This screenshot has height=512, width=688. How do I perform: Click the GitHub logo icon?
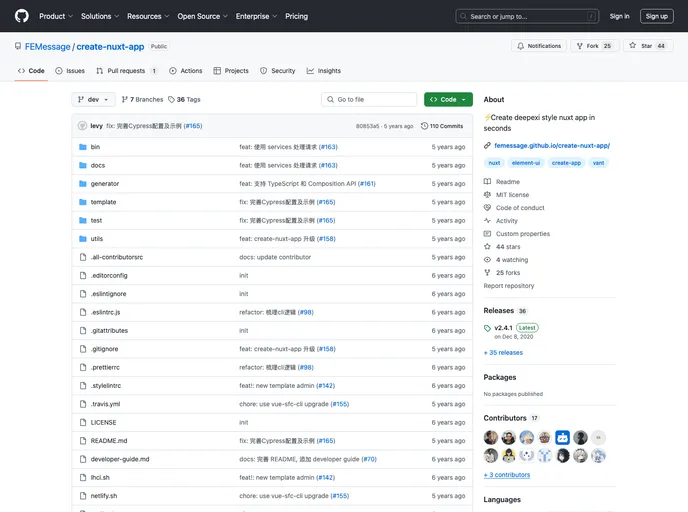tap(22, 16)
